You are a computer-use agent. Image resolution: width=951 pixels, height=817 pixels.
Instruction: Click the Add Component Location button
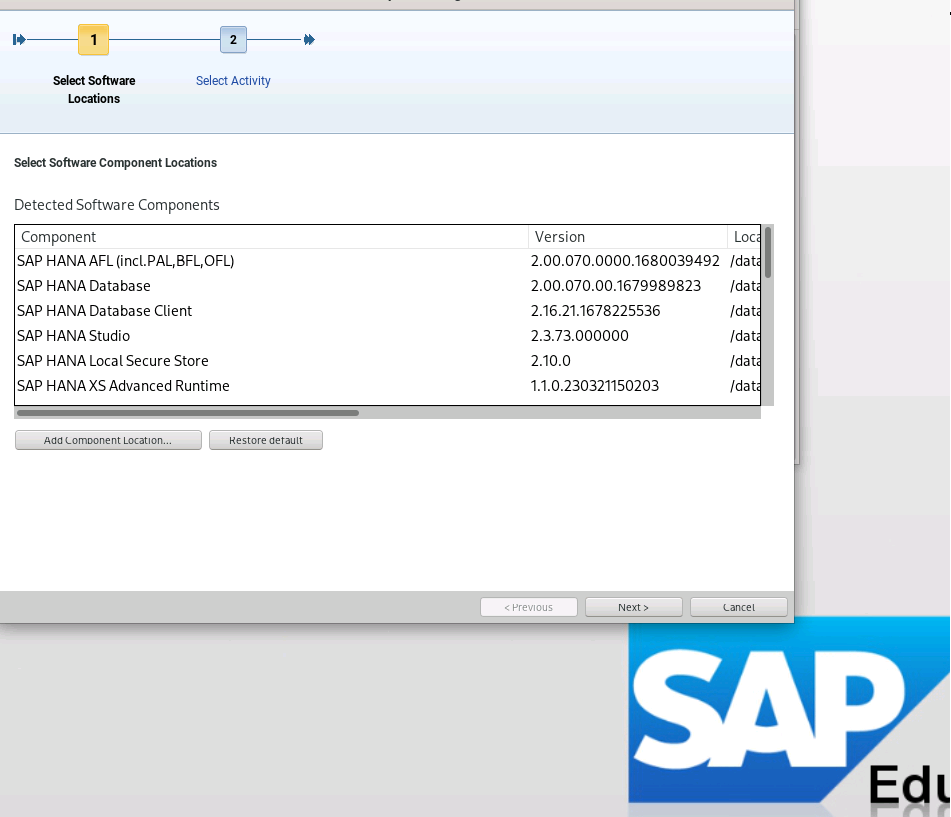108,440
